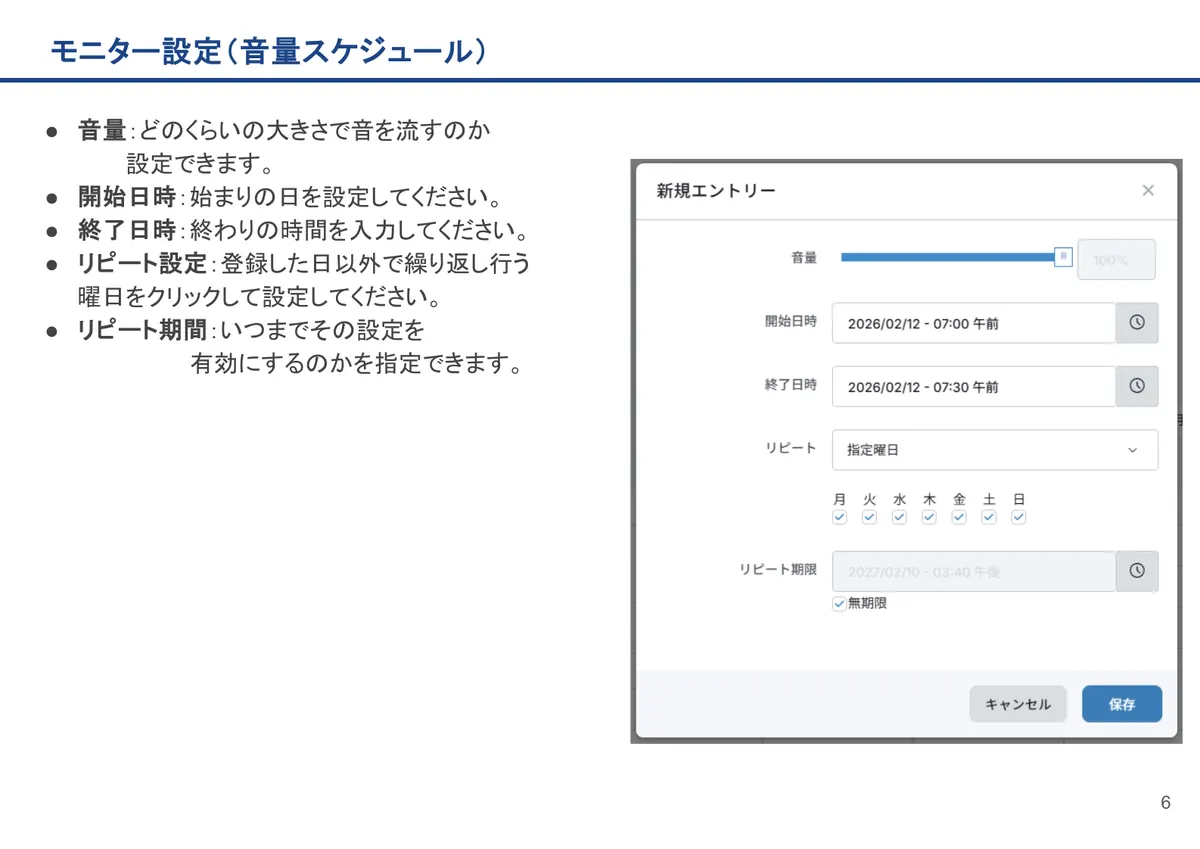The width and height of the screenshot is (1200, 849).
Task: Open the clock picker for リピート期限
Action: [x=1137, y=571]
